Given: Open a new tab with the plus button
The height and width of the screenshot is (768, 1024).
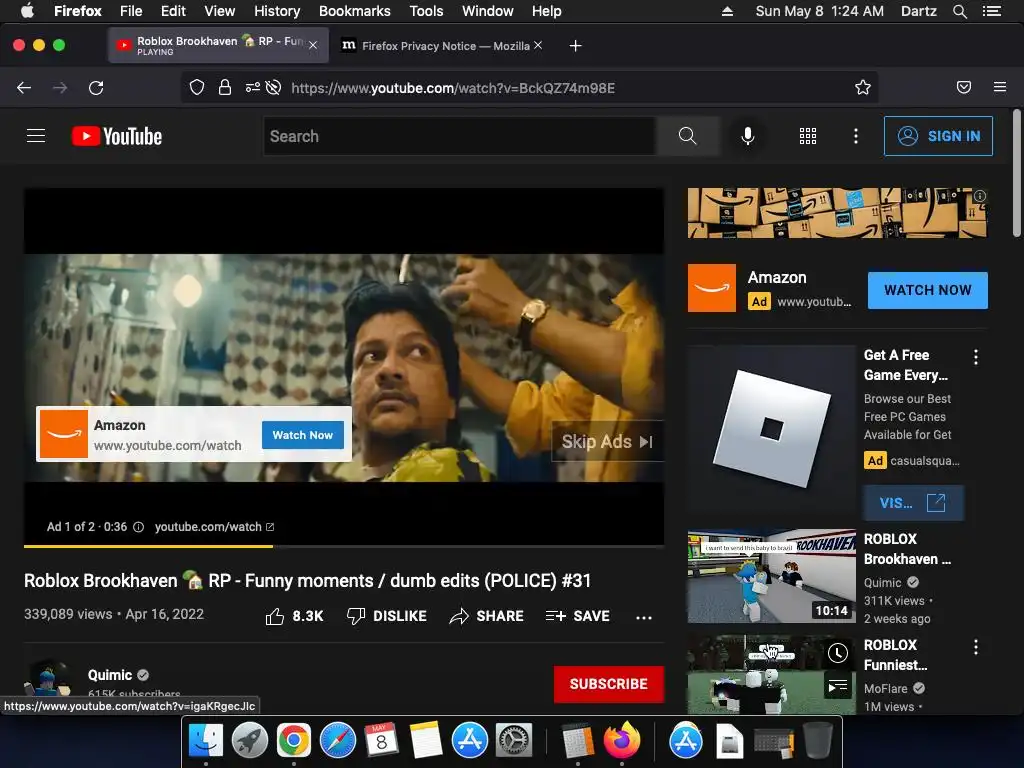Looking at the screenshot, I should 575,46.
